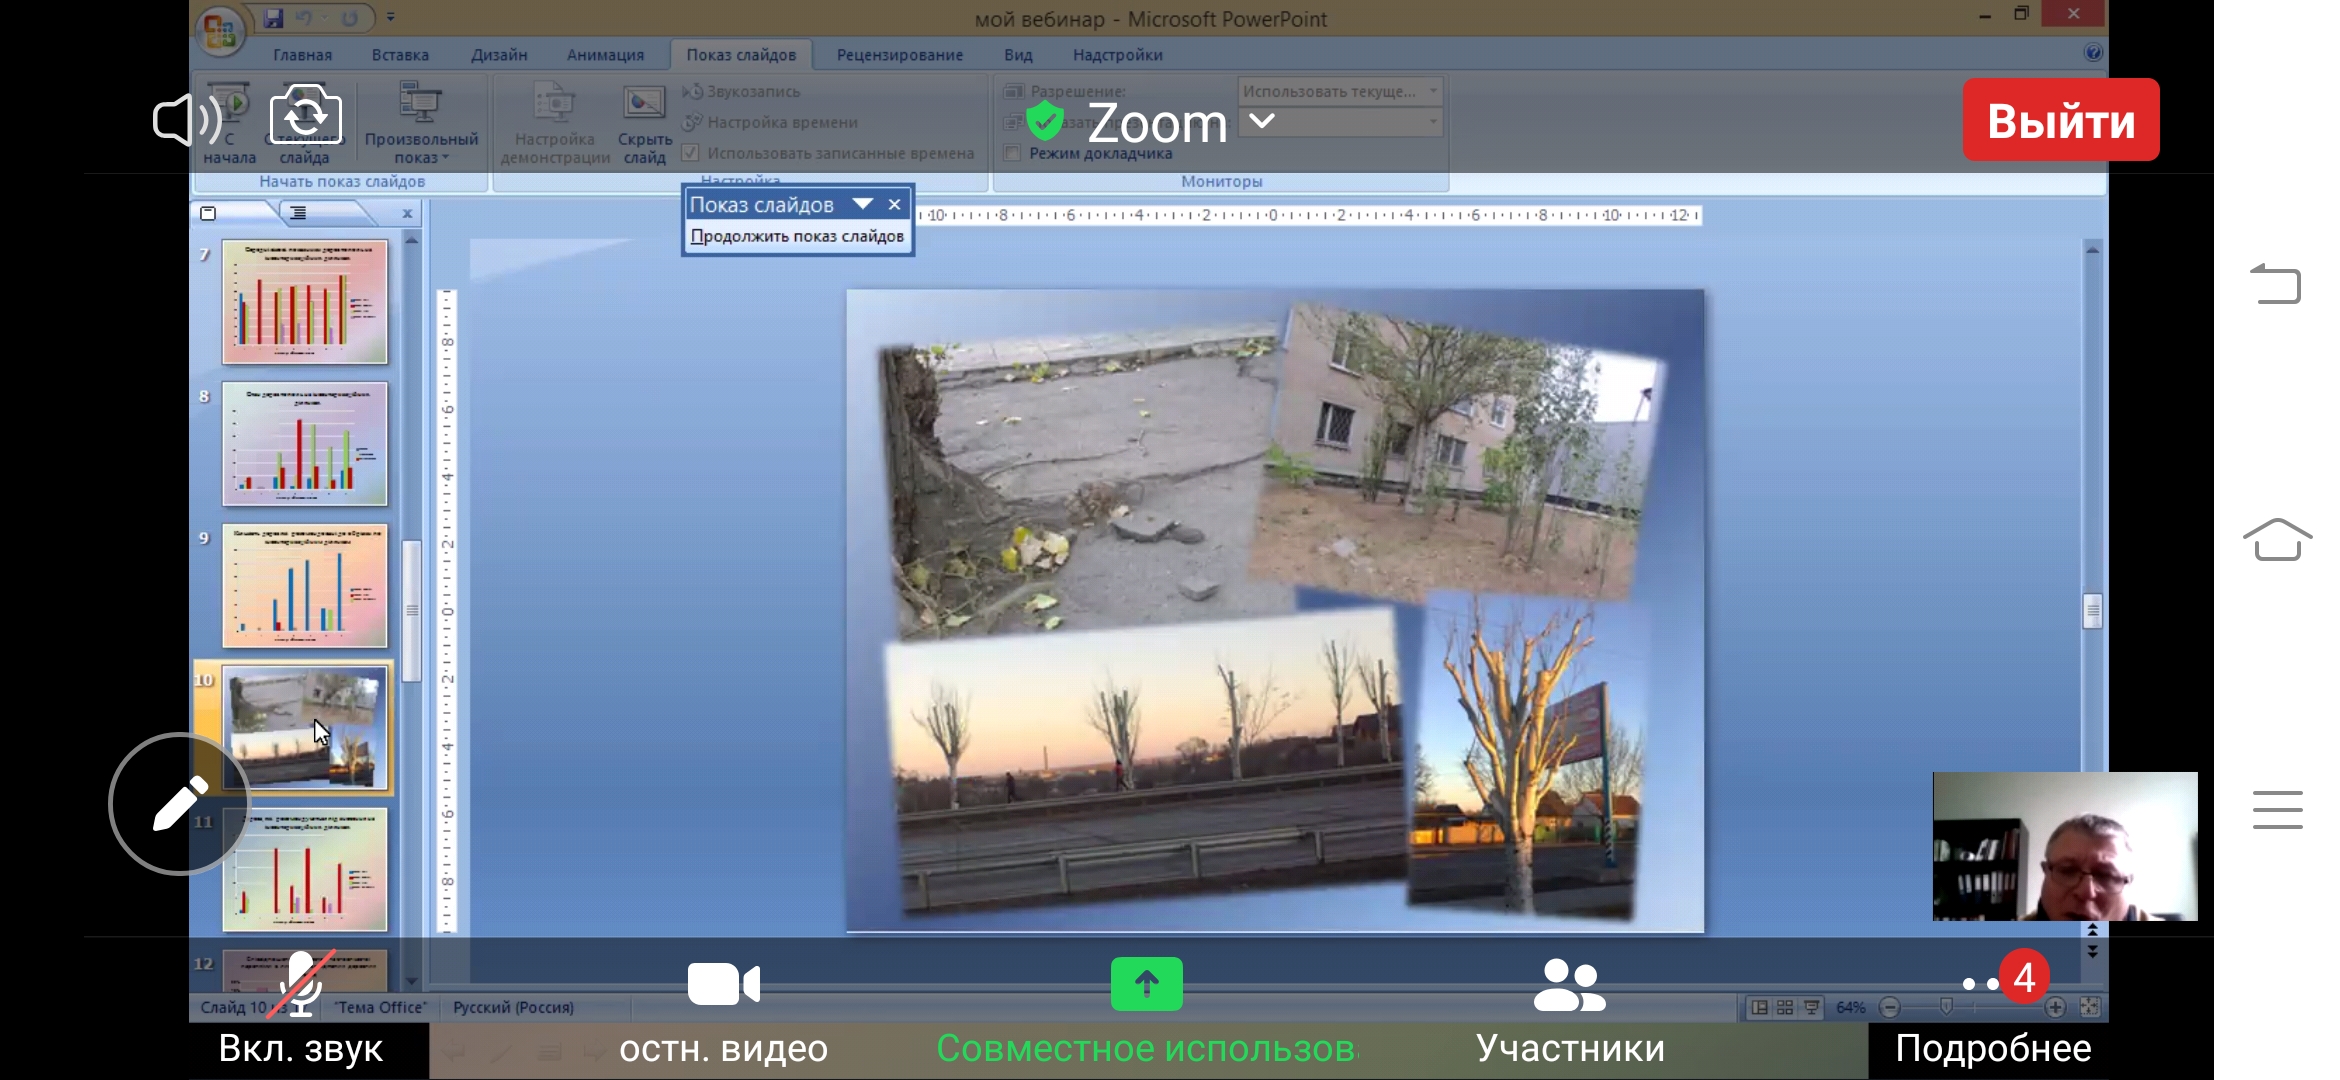Click Продолжить показ слайдов
The height and width of the screenshot is (1080, 2340).
pos(797,236)
